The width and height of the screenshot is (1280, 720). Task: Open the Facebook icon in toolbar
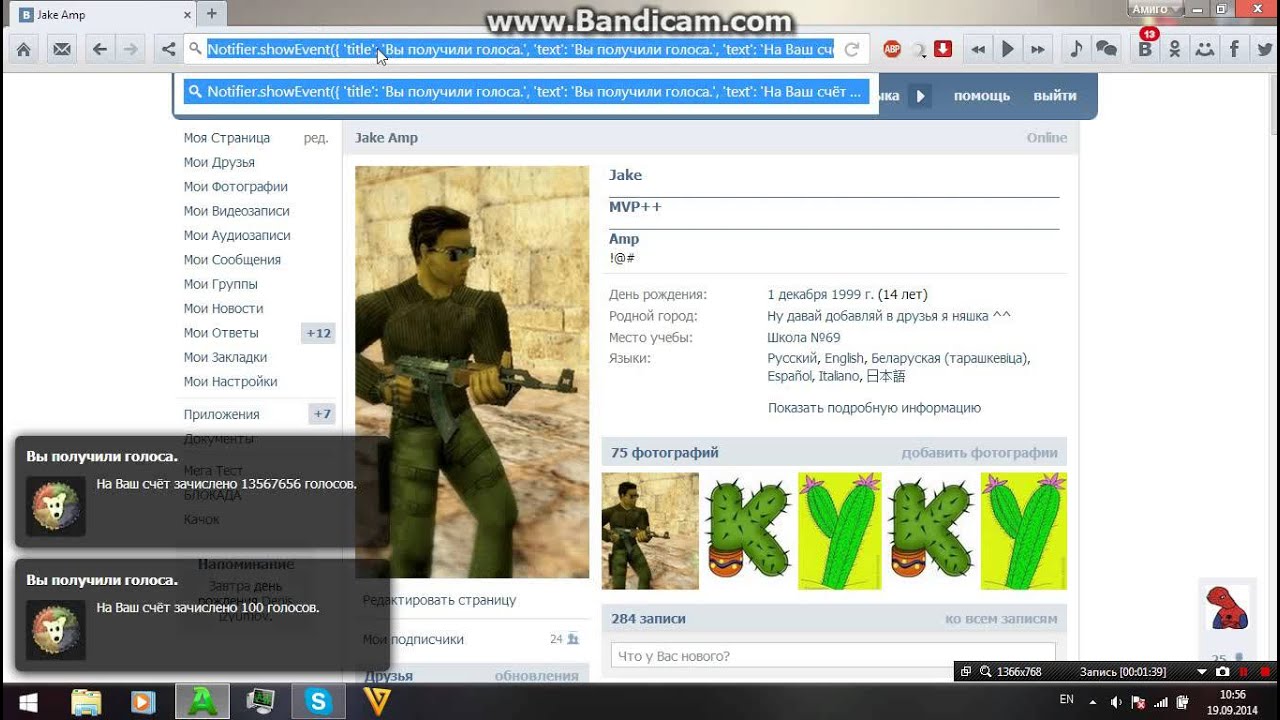tap(1235, 49)
